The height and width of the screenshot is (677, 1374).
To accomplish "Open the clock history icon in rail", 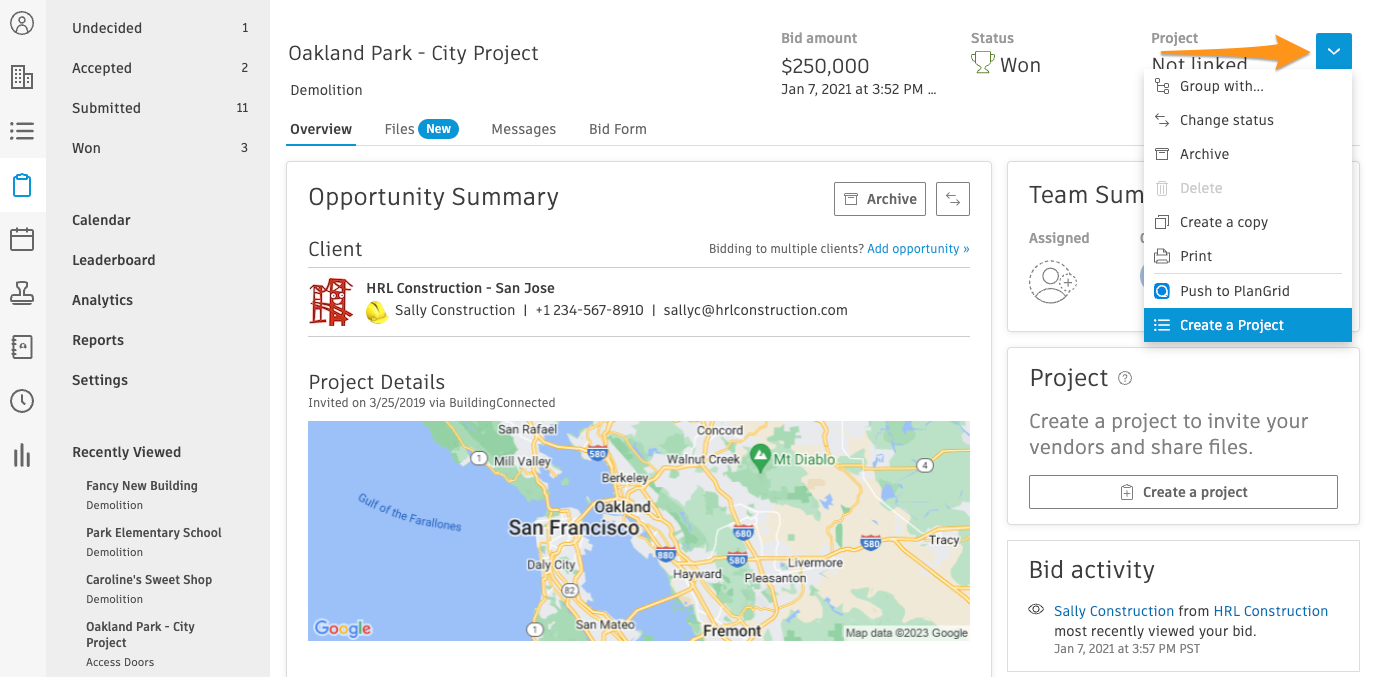I will (22, 401).
